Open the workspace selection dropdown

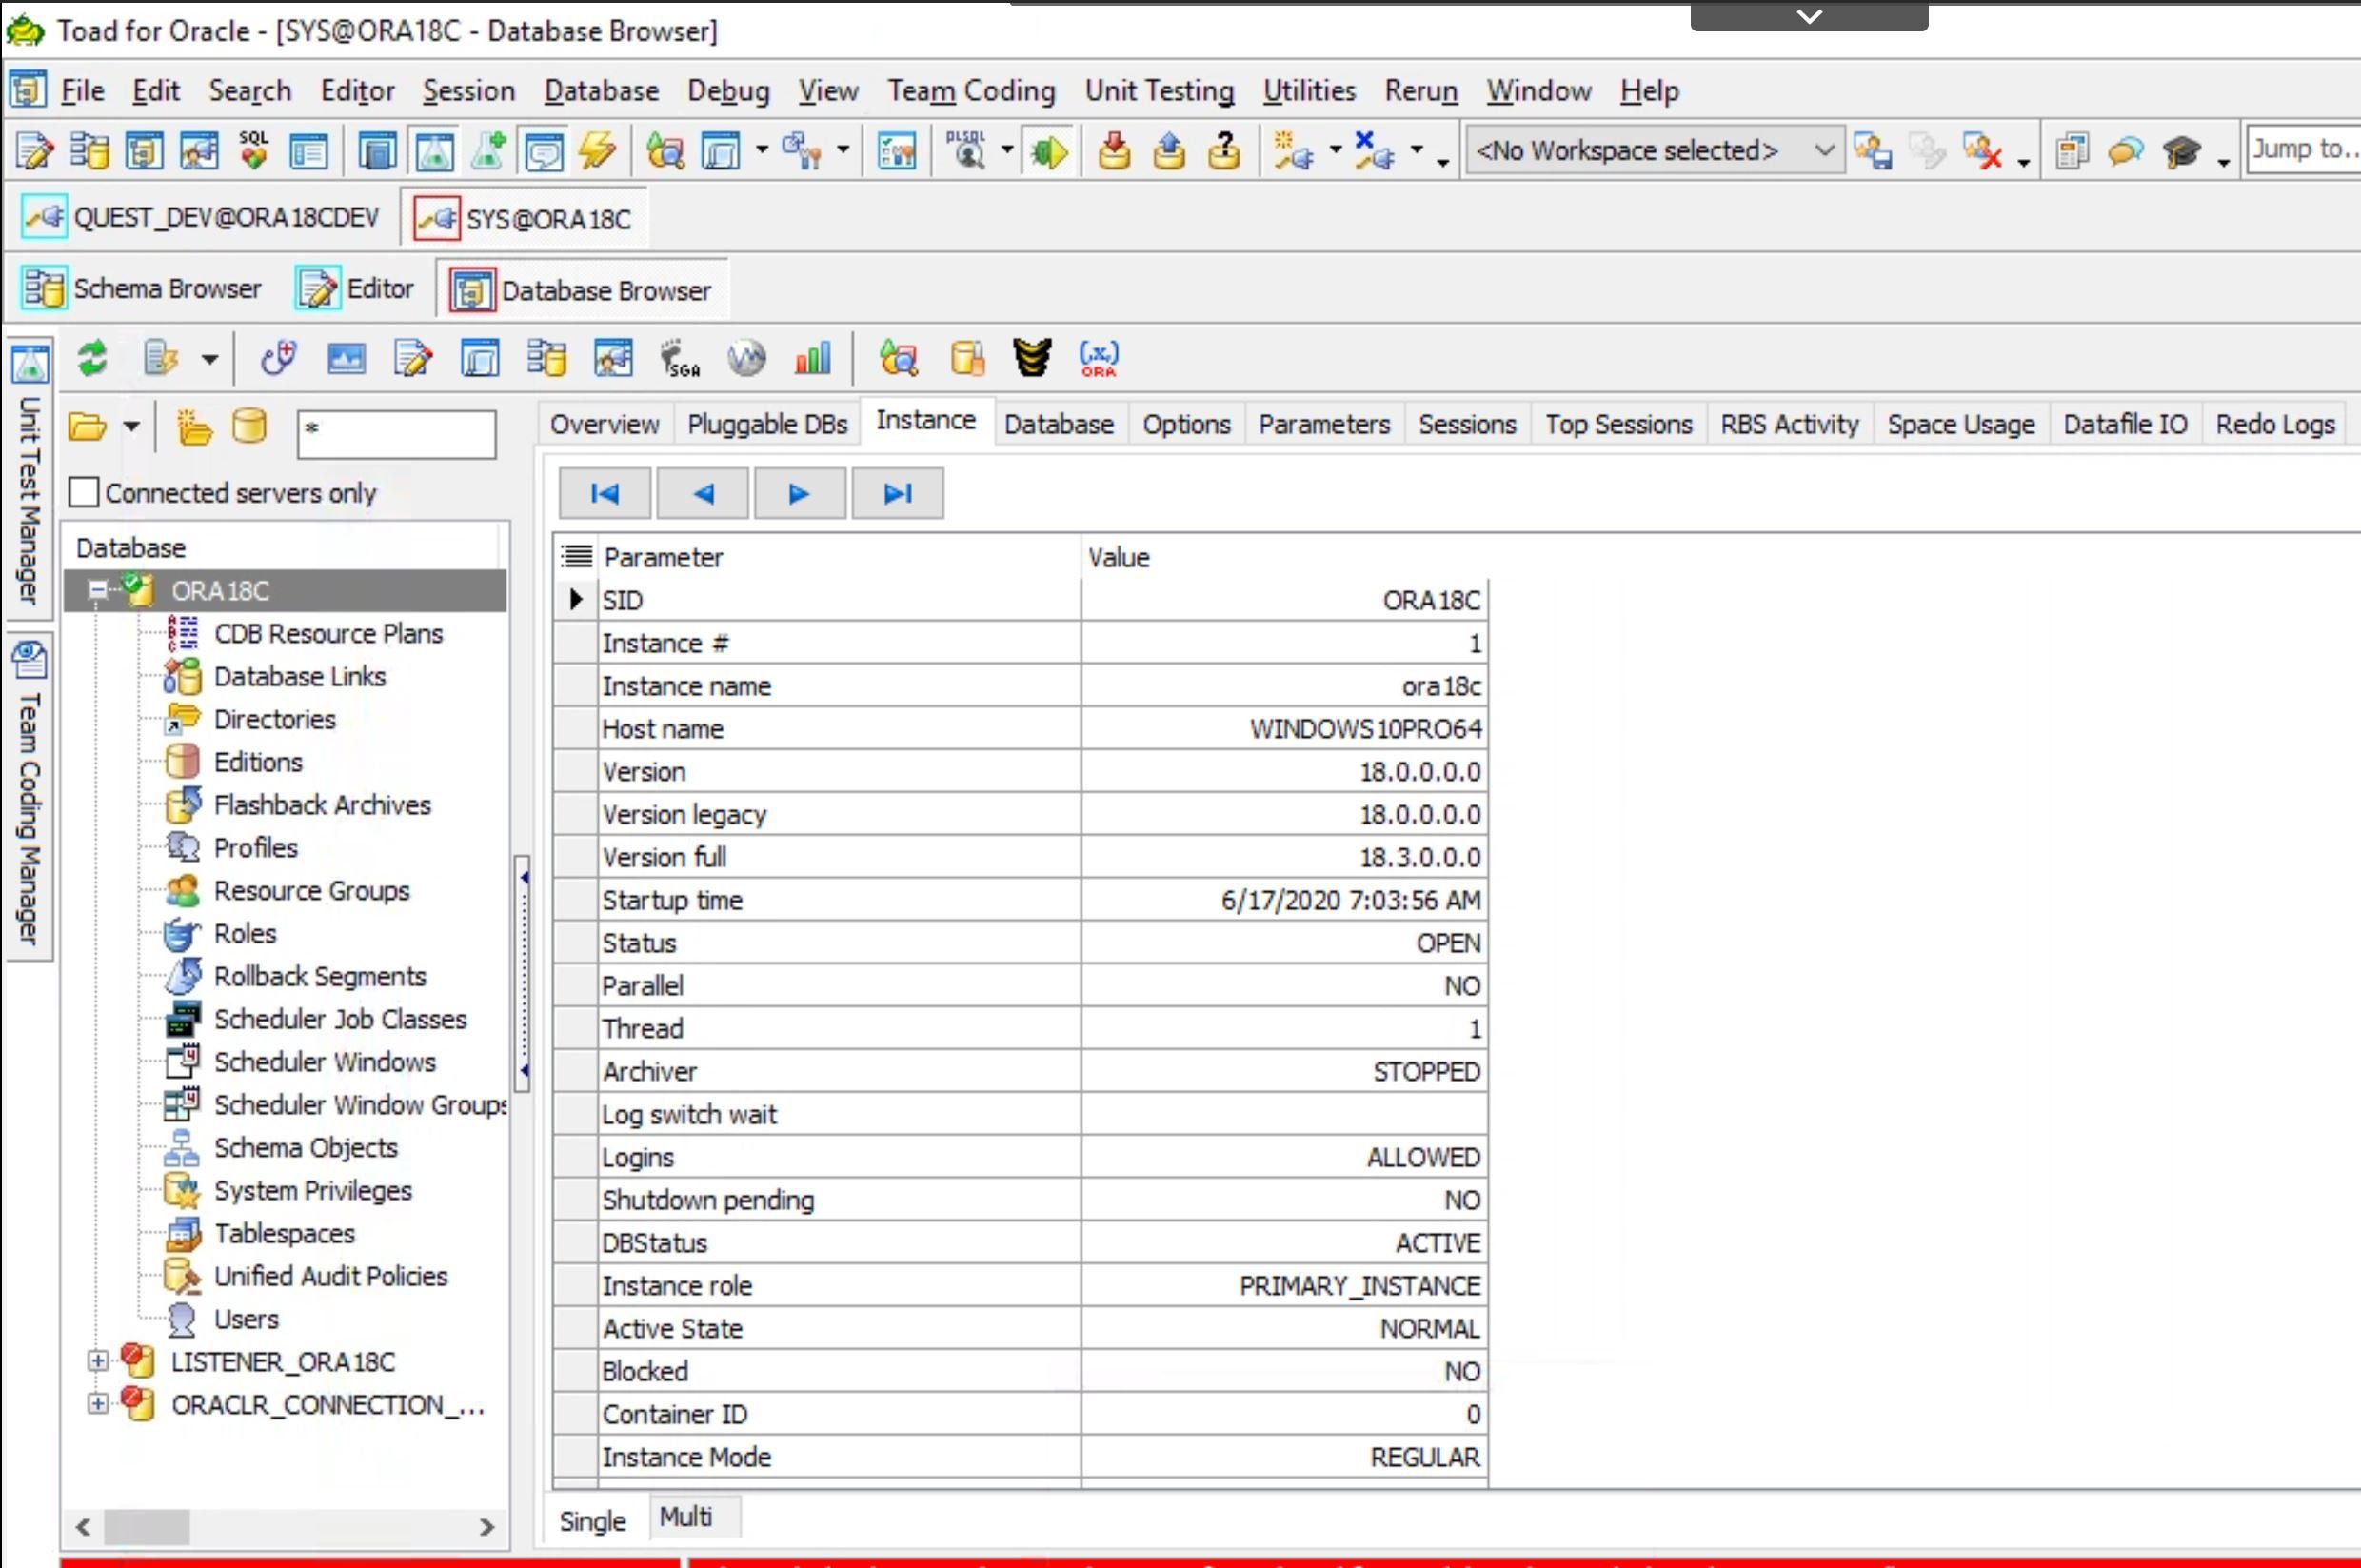pyautogui.click(x=1824, y=150)
